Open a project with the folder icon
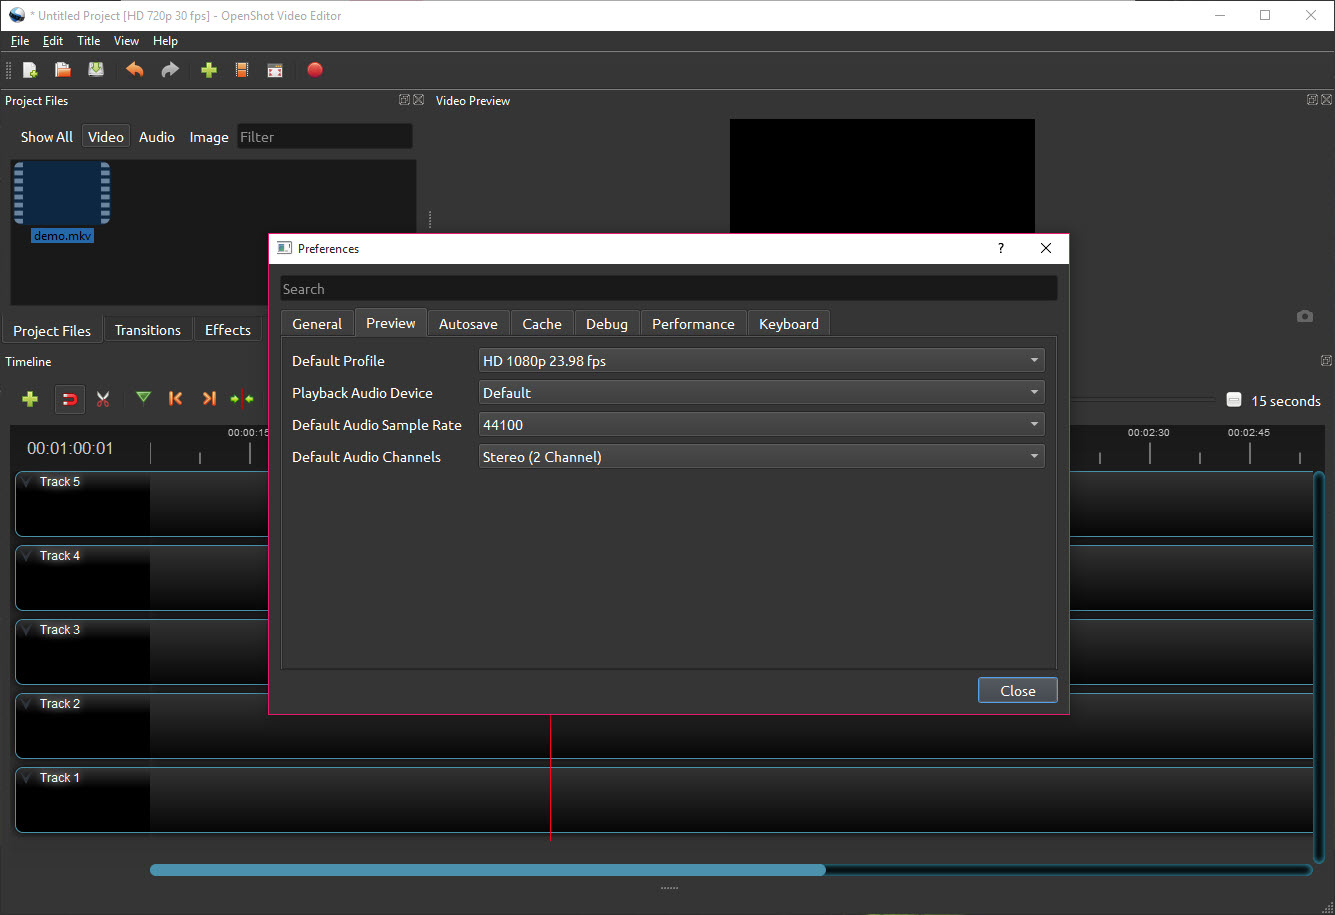This screenshot has height=915, width=1335. [63, 70]
